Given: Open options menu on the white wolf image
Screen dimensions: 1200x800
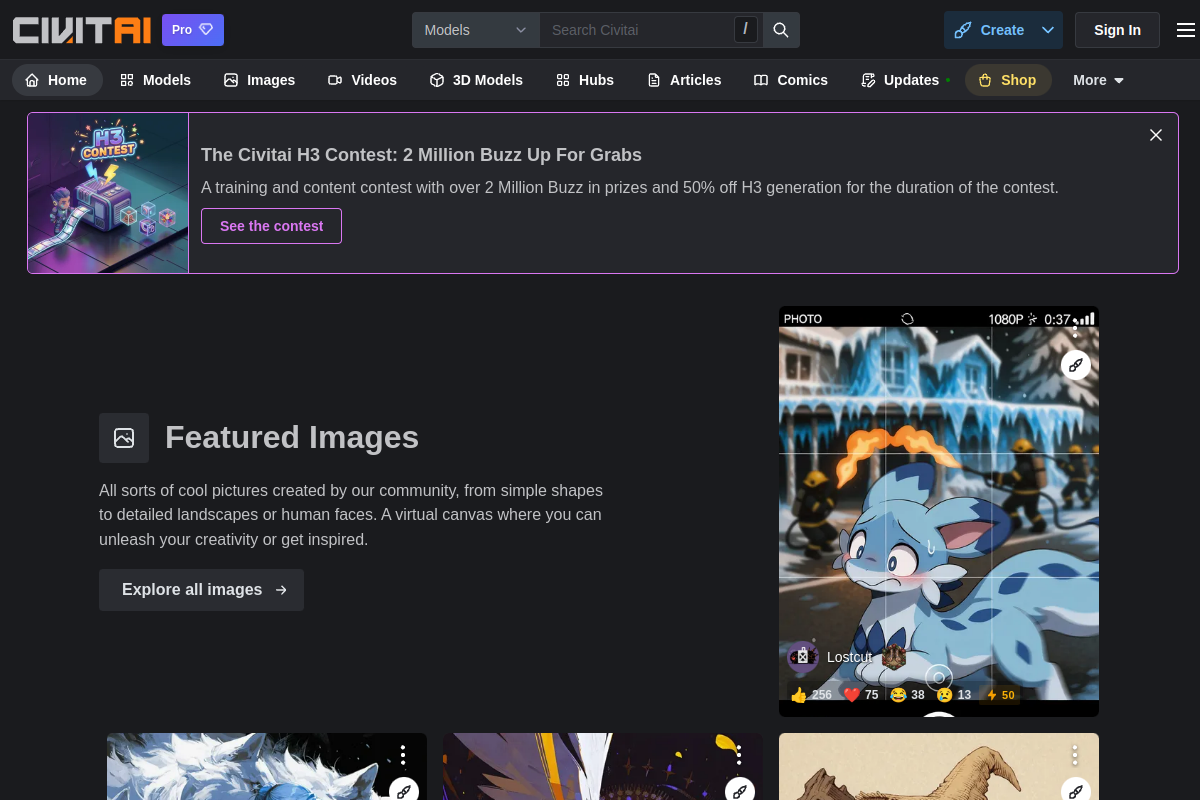Looking at the screenshot, I should point(403,755).
